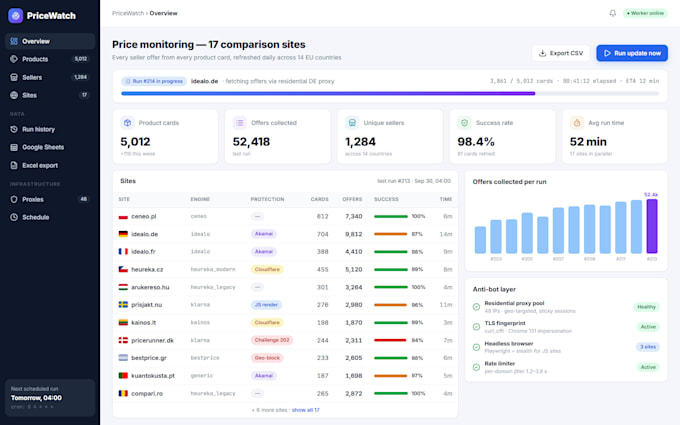
Task: Click the Greek flag beside bestprice.gr
Action: pos(123,358)
